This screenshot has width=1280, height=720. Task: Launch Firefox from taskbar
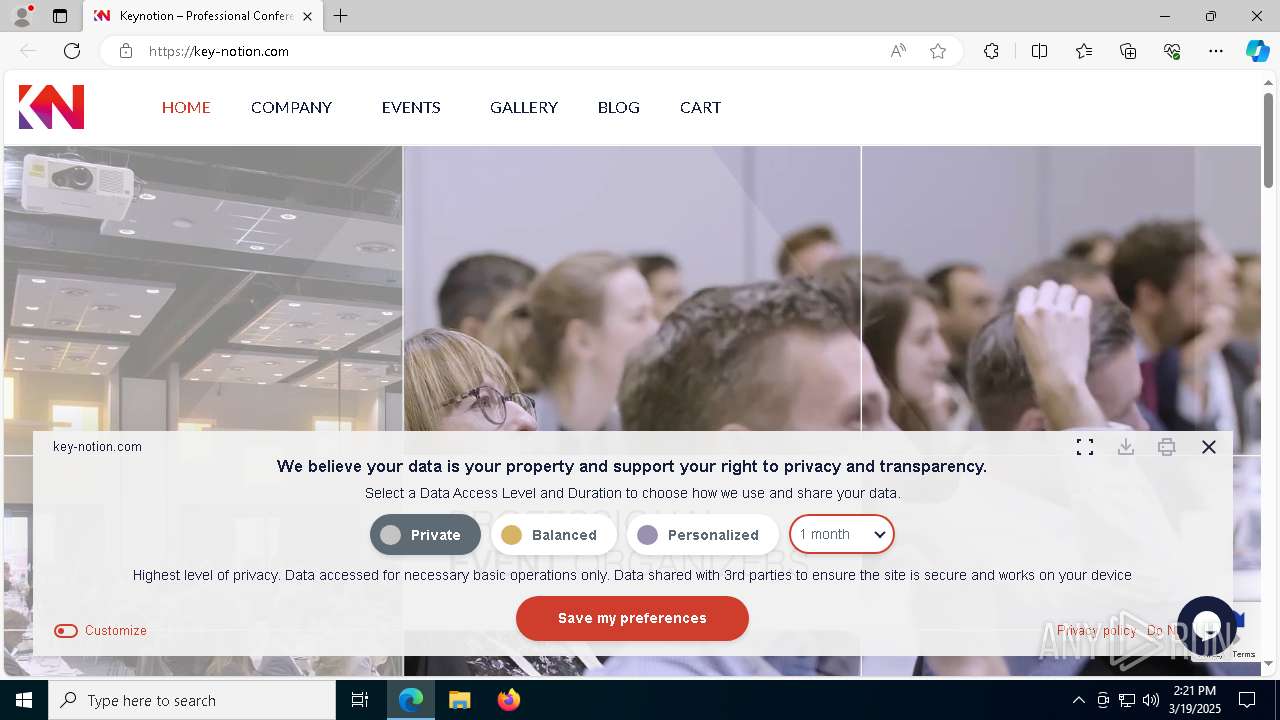pos(508,700)
